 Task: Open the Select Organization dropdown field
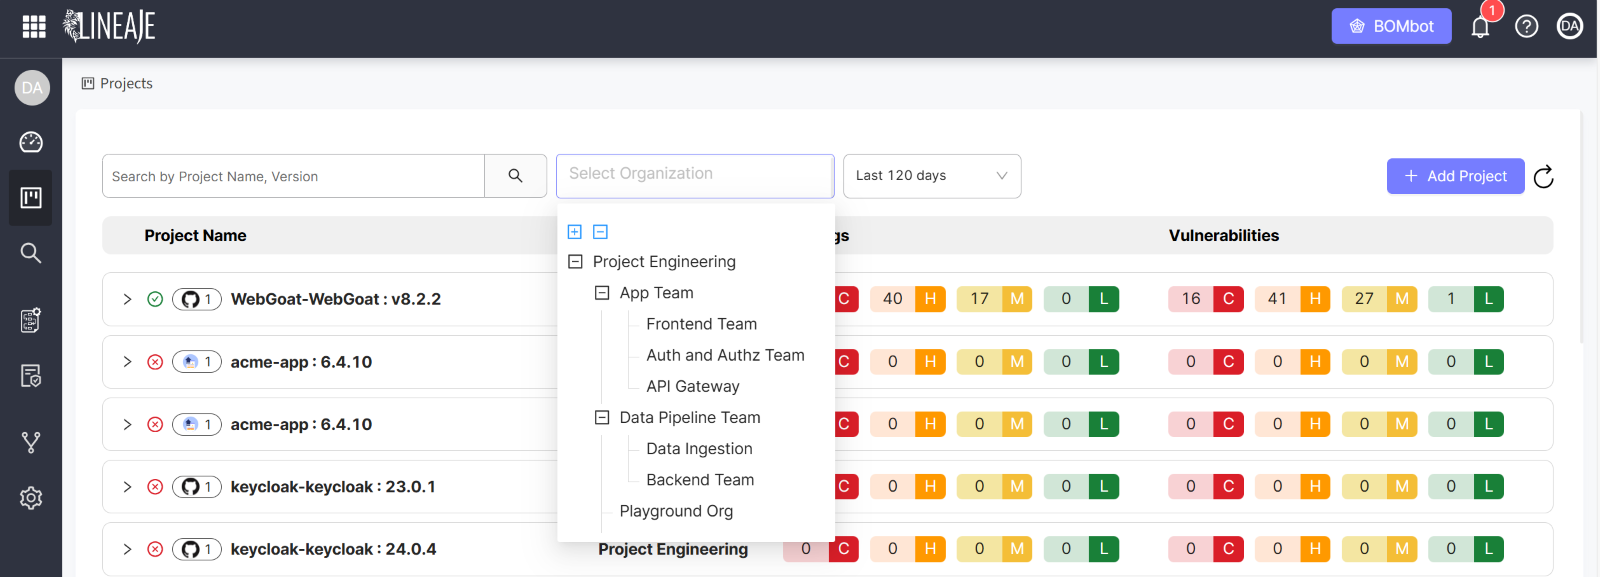[x=695, y=176]
